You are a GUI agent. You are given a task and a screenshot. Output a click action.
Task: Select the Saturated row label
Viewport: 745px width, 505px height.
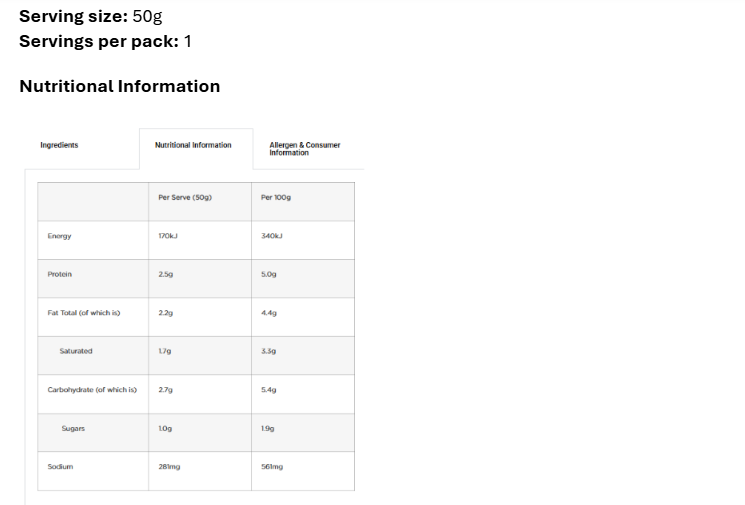76,351
